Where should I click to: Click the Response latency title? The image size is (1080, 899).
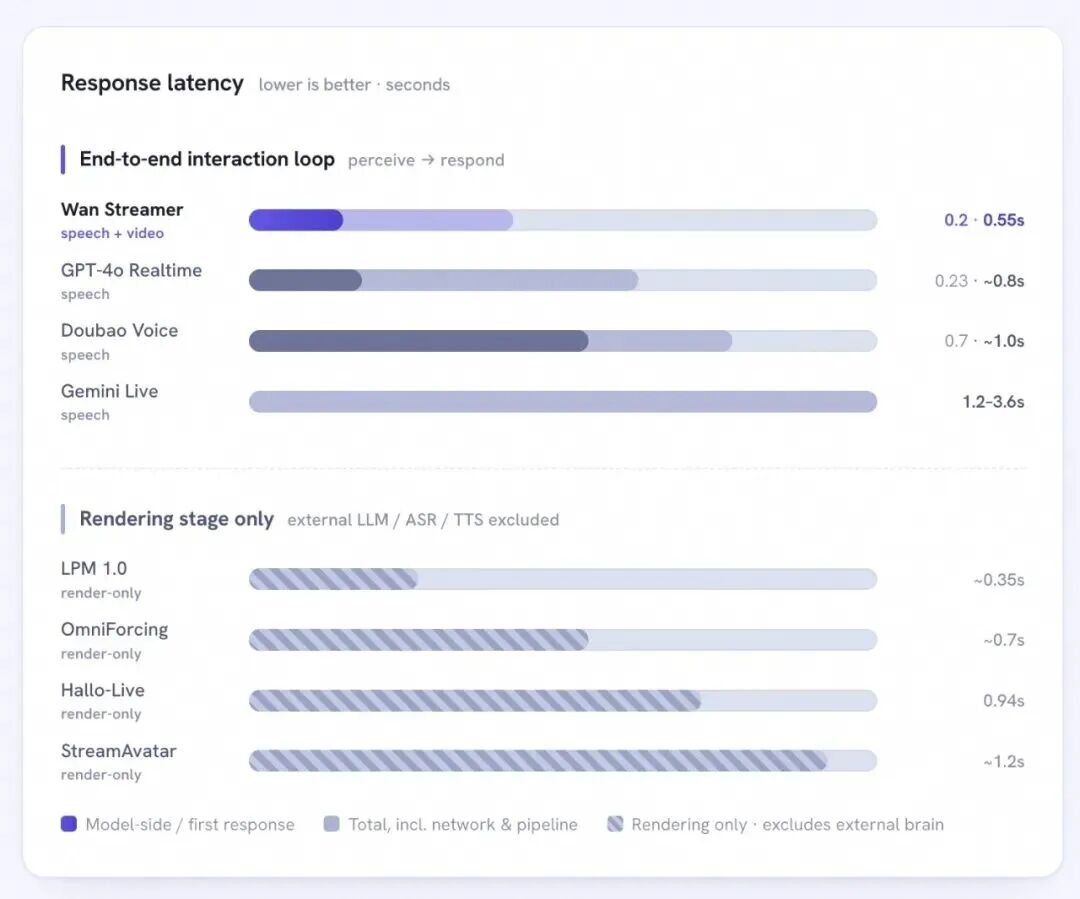click(x=152, y=83)
